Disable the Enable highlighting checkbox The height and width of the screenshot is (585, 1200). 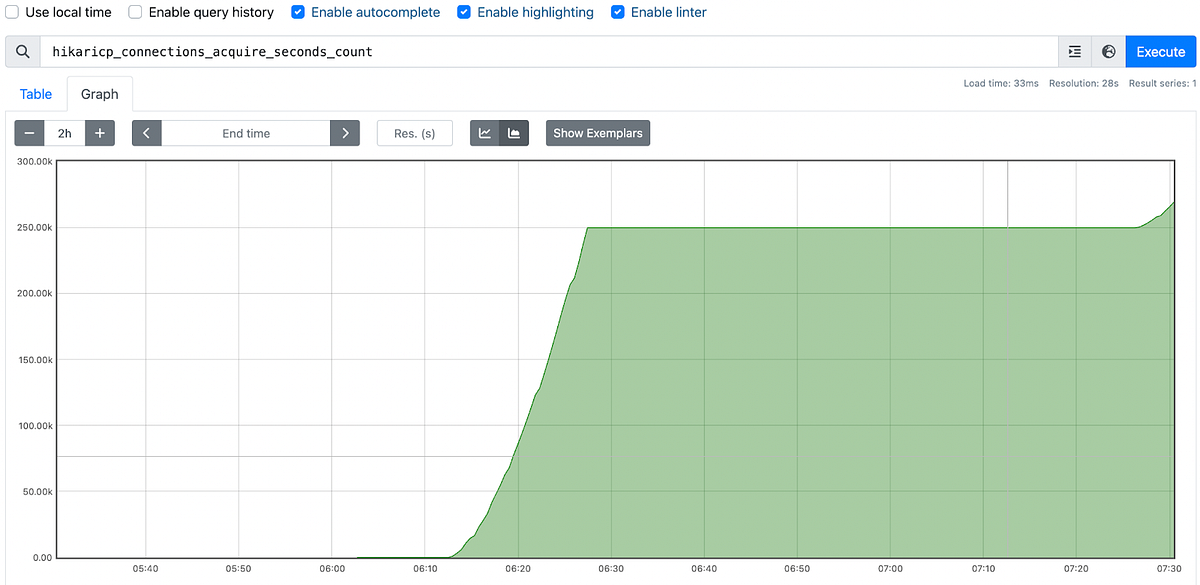(x=463, y=12)
